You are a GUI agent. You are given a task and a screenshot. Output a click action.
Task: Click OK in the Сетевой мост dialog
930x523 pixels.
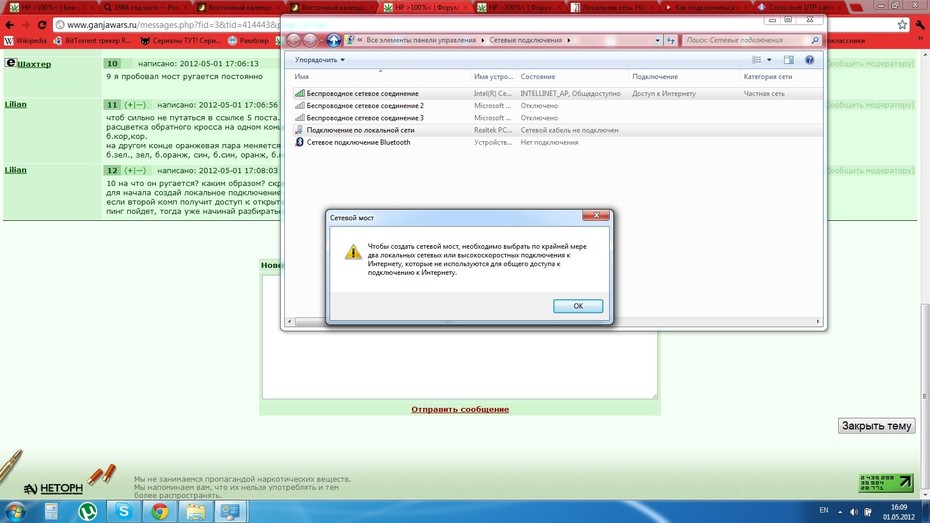pos(578,306)
